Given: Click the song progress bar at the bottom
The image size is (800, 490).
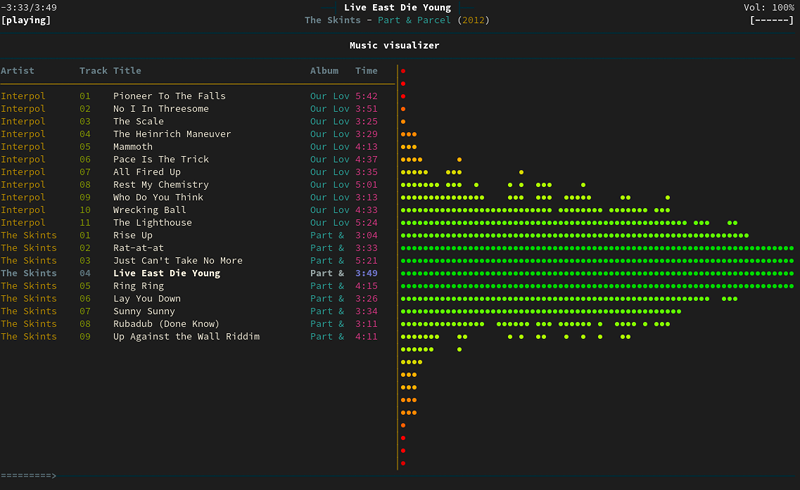Looking at the screenshot, I should coord(398,476).
